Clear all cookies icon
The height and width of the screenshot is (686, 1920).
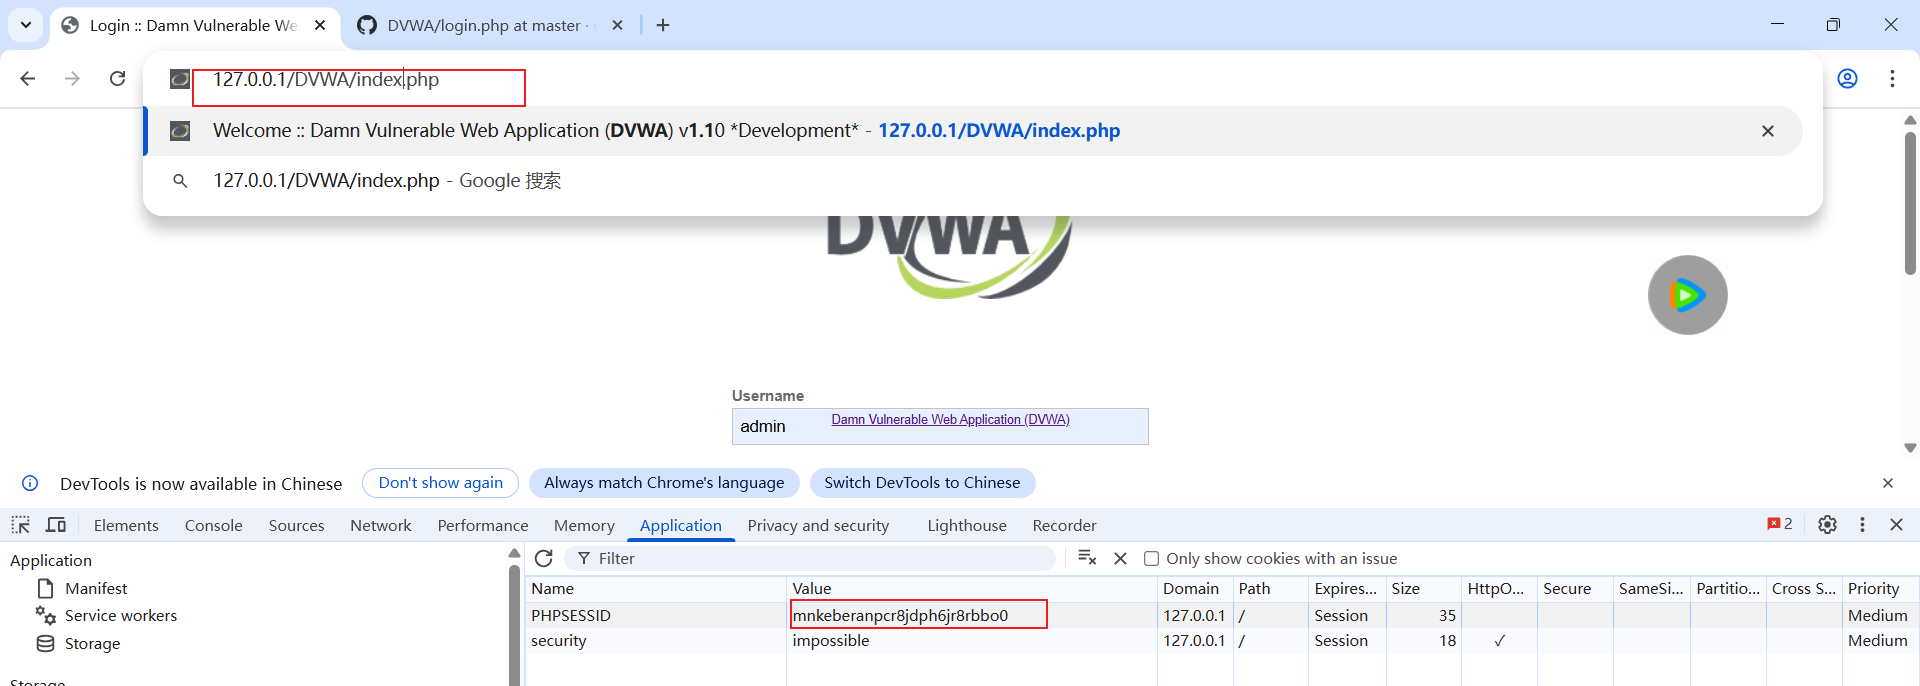click(1087, 558)
